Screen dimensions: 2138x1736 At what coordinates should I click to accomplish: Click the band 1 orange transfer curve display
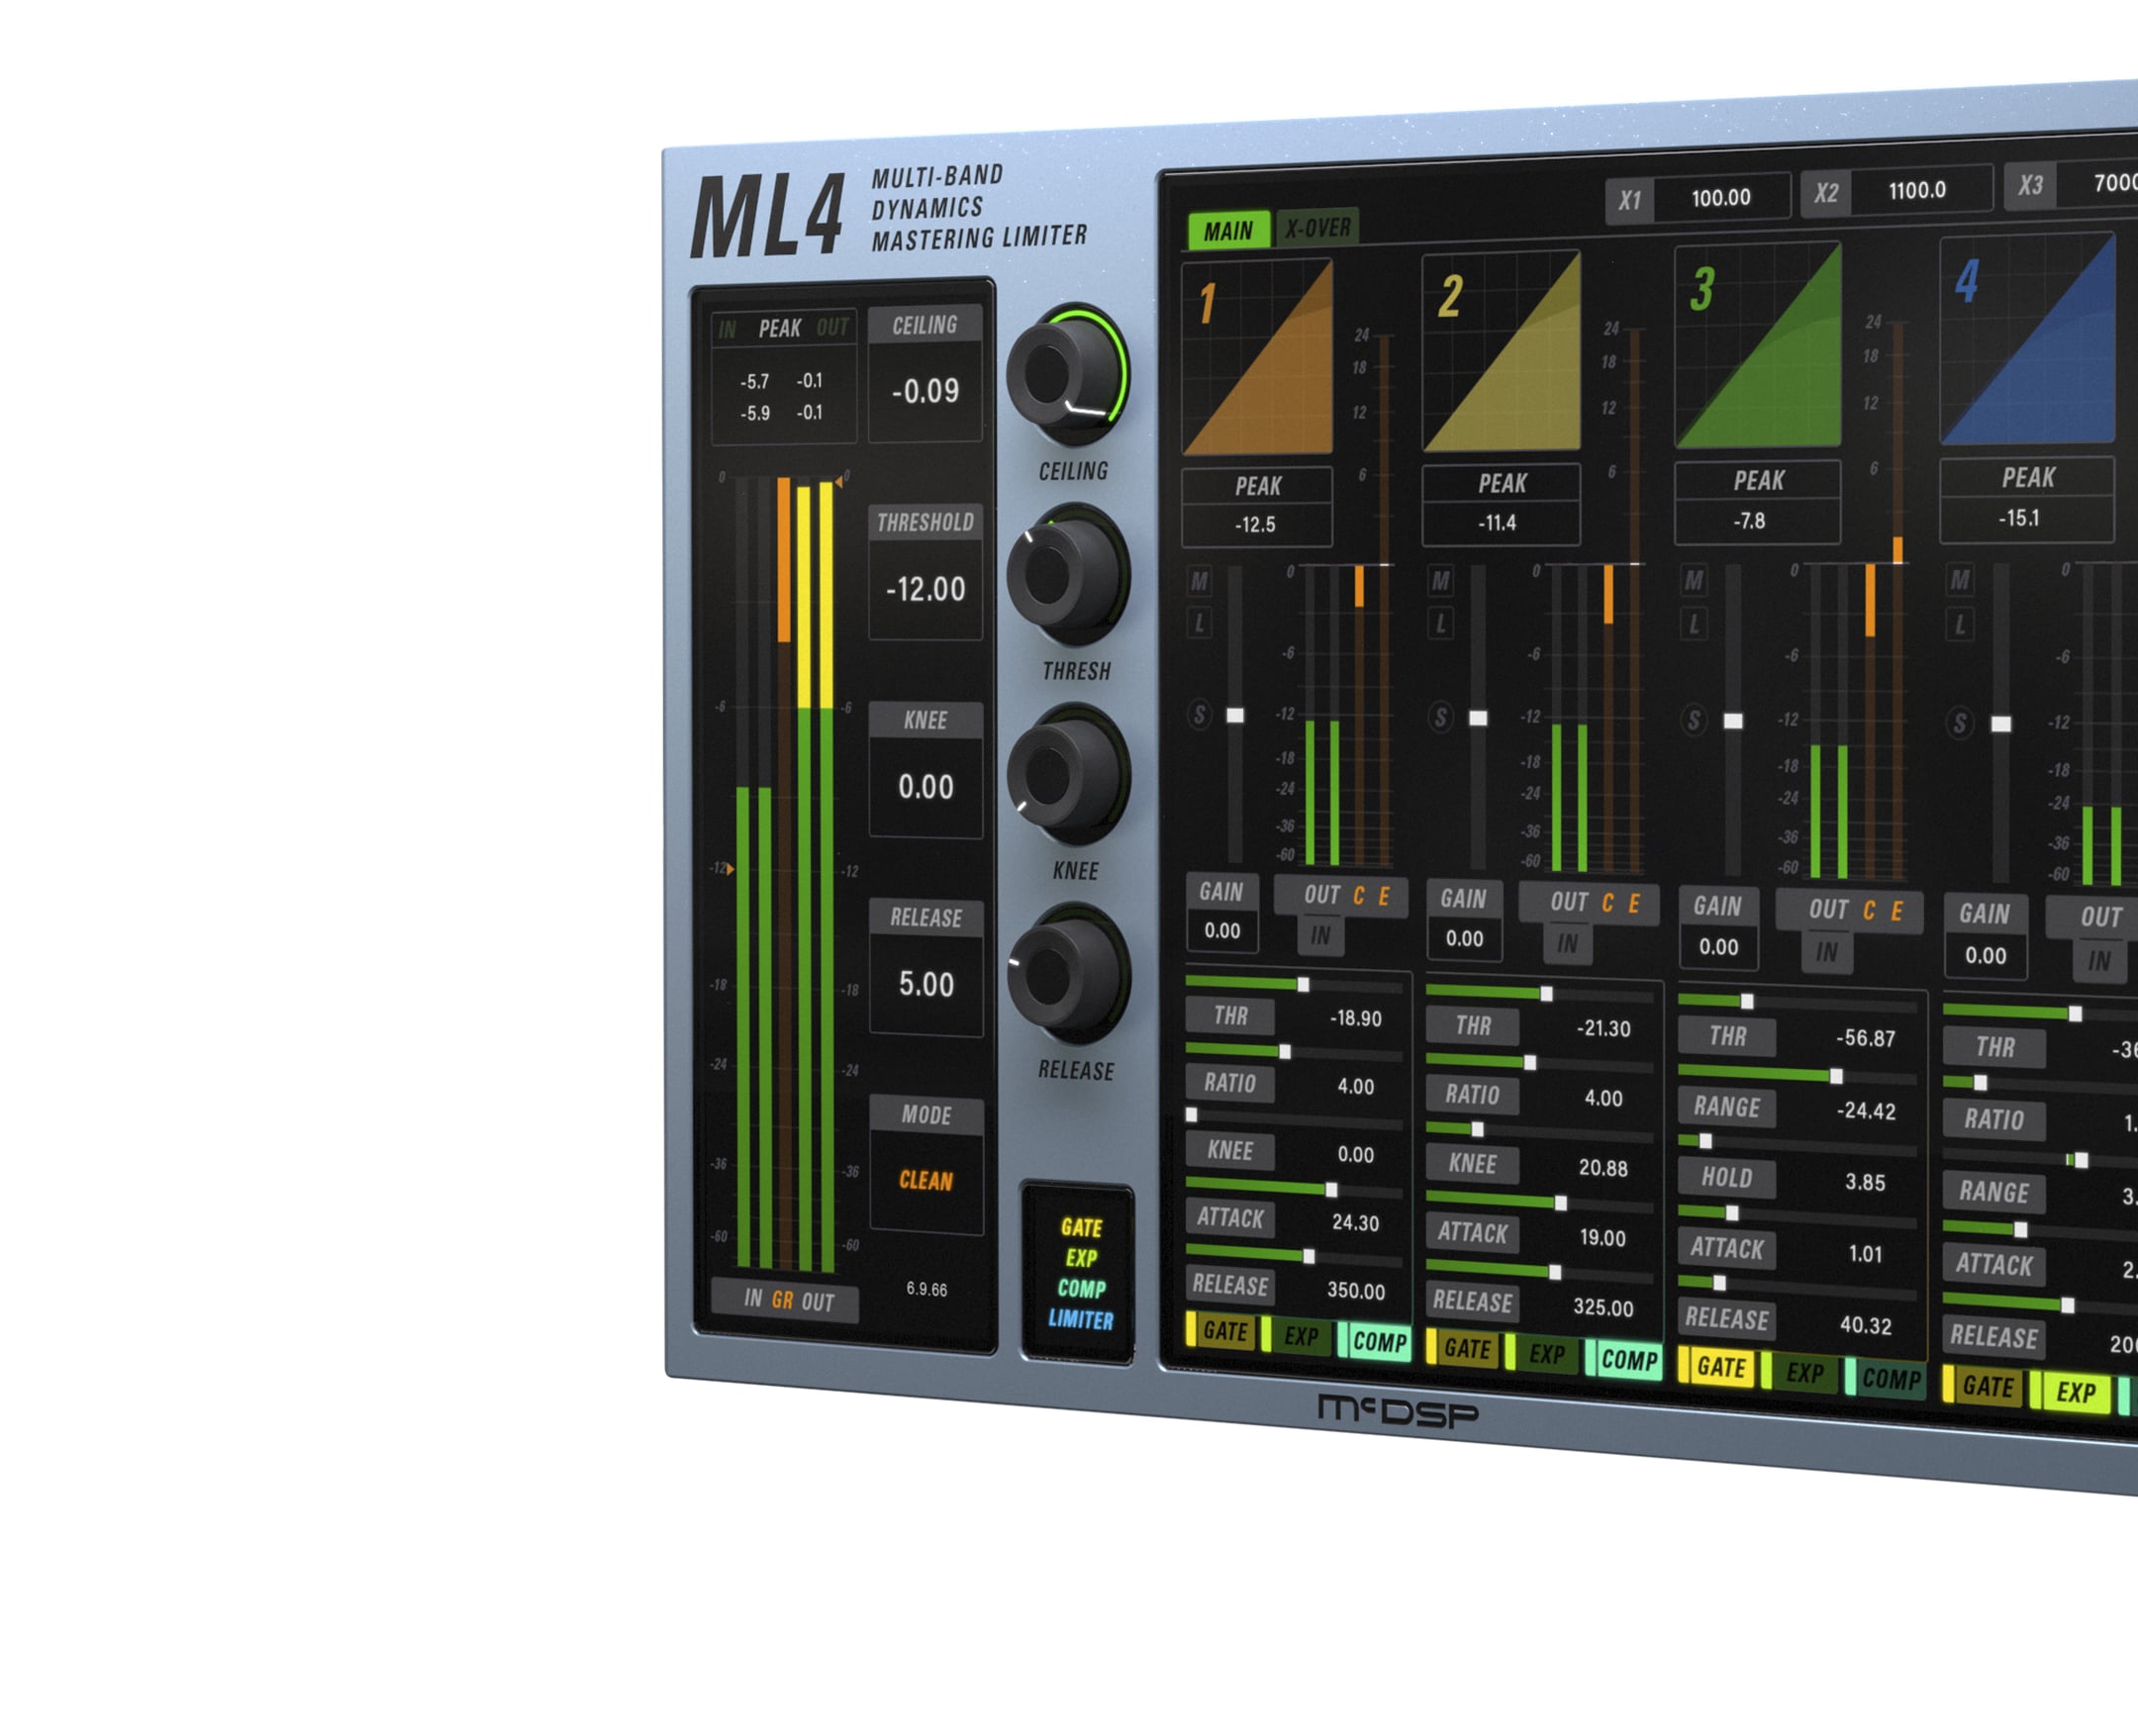pos(1257,358)
